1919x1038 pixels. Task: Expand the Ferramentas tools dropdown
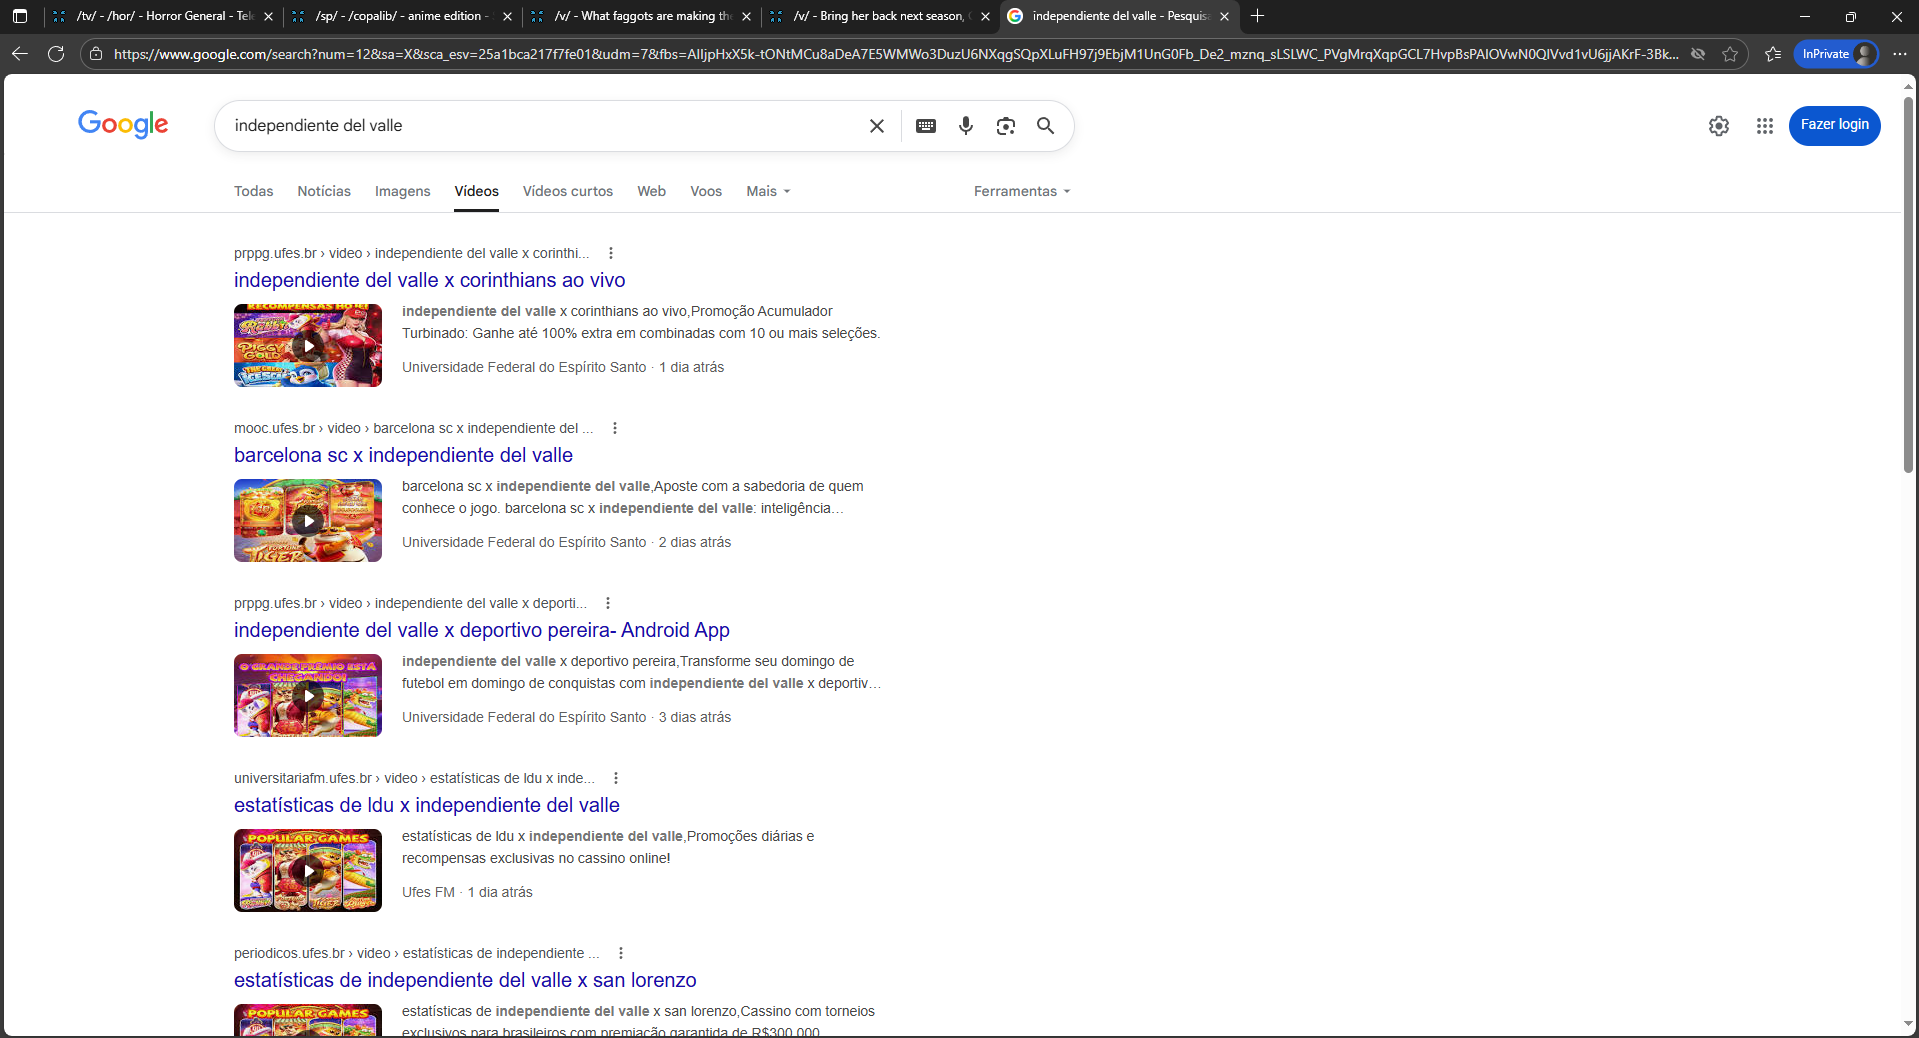[1022, 191]
